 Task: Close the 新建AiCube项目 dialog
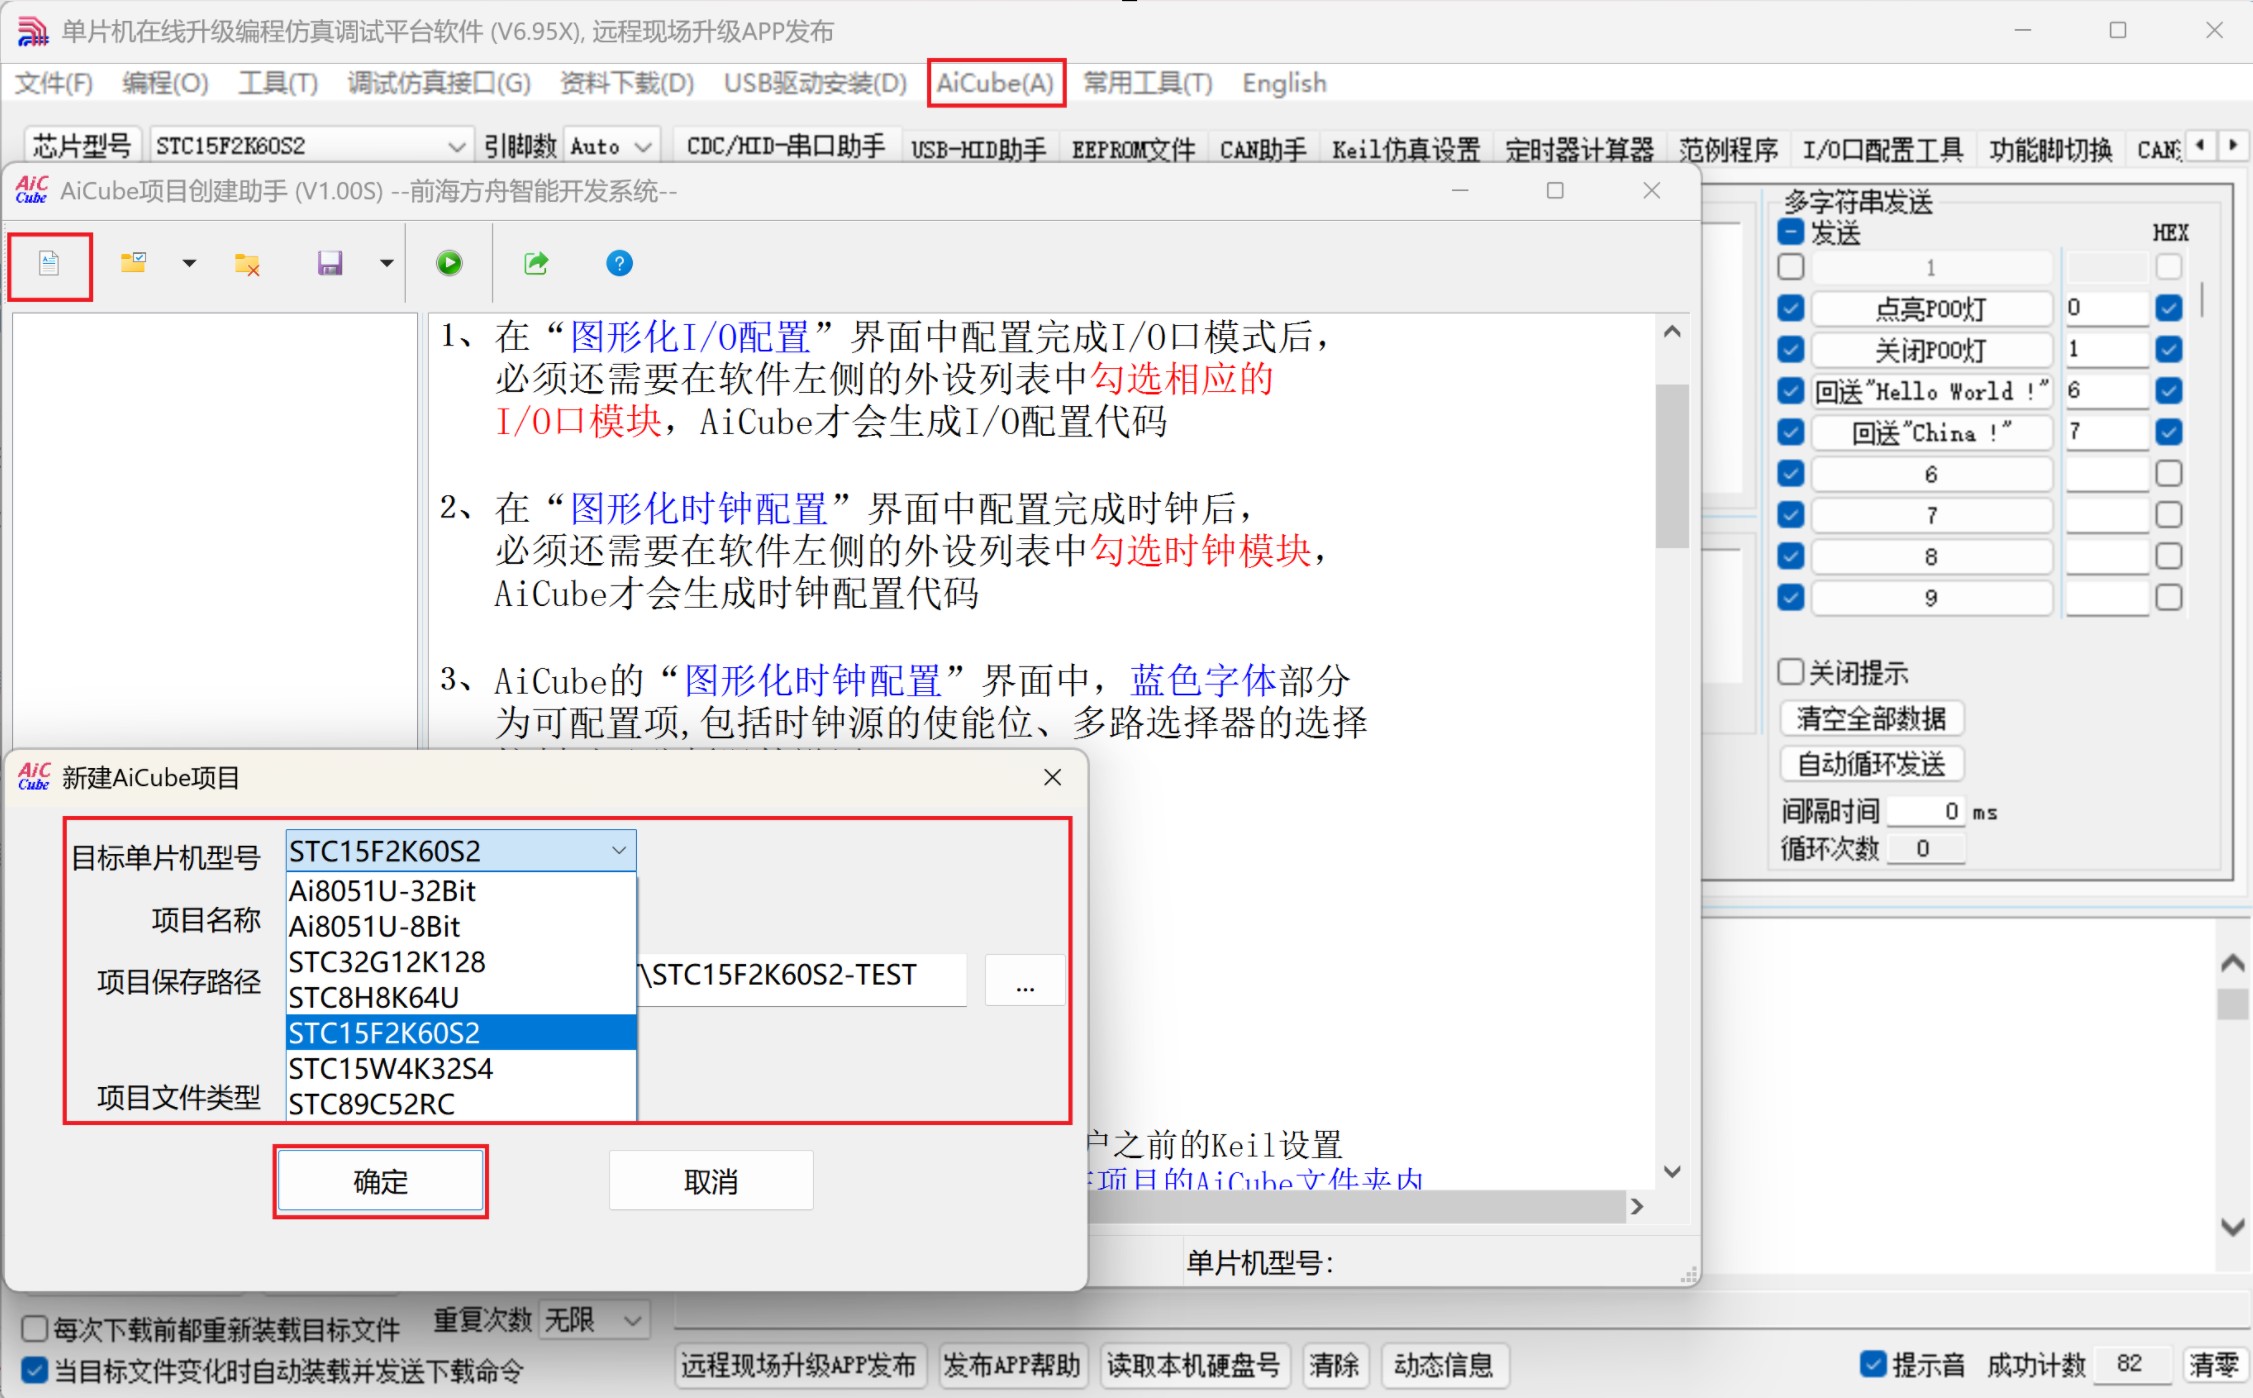point(1052,777)
